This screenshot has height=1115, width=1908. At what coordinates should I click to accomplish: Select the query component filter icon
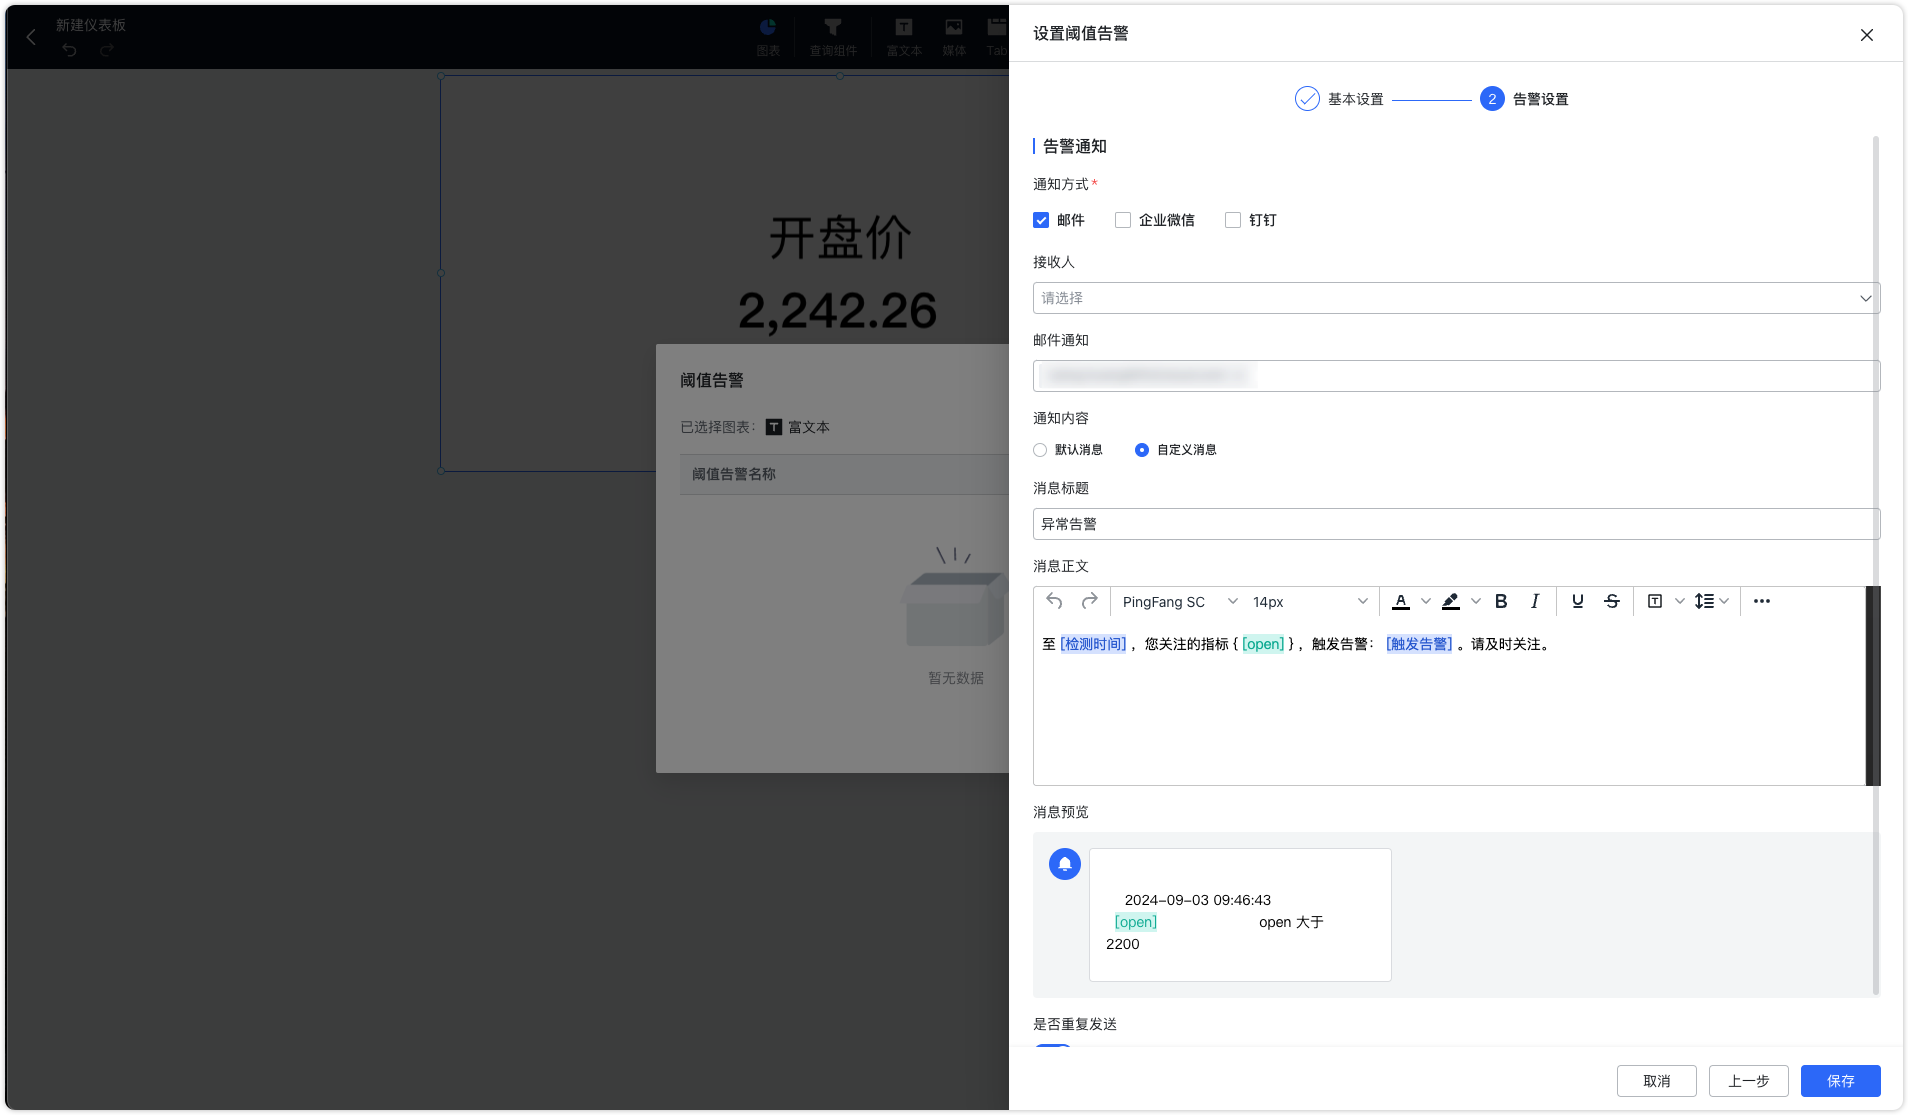coord(833,37)
